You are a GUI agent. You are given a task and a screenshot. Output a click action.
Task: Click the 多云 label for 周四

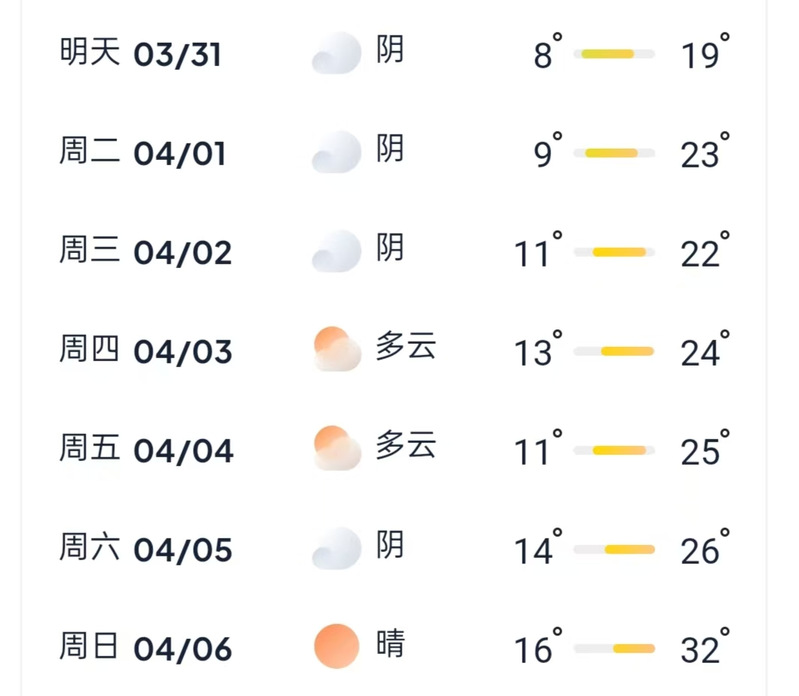pyautogui.click(x=406, y=346)
